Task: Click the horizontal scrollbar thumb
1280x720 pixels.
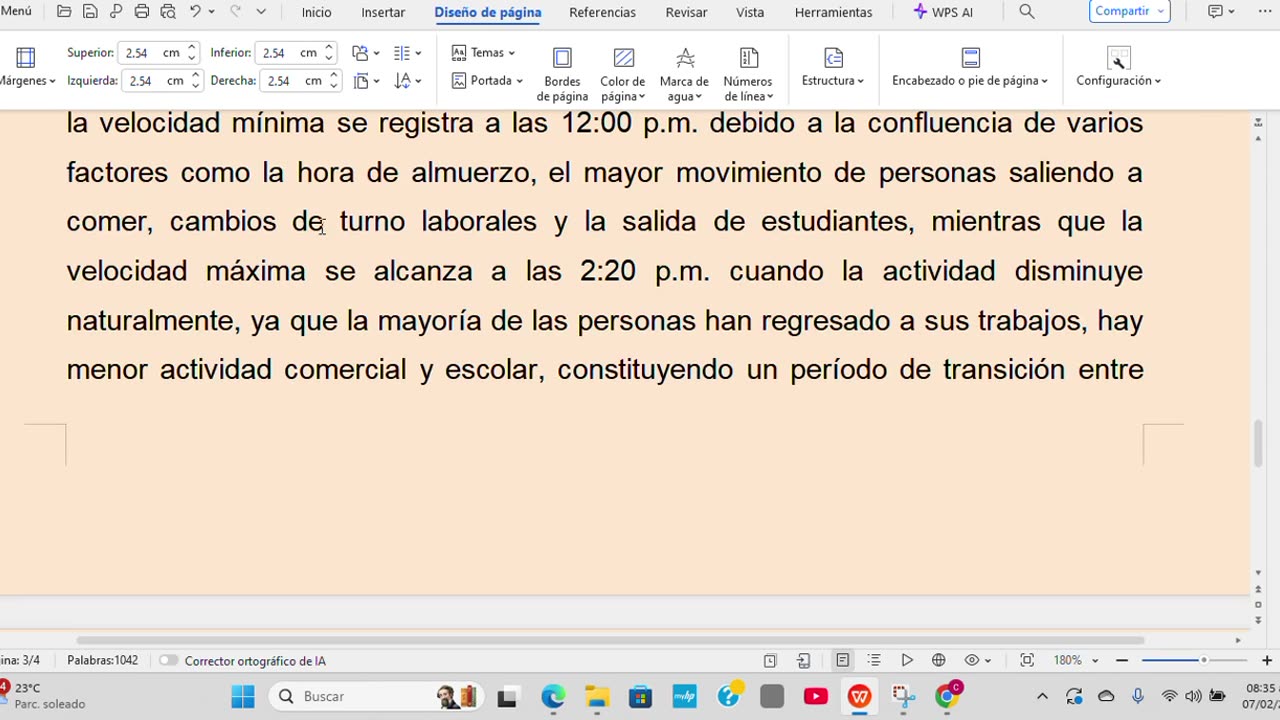Action: point(610,640)
